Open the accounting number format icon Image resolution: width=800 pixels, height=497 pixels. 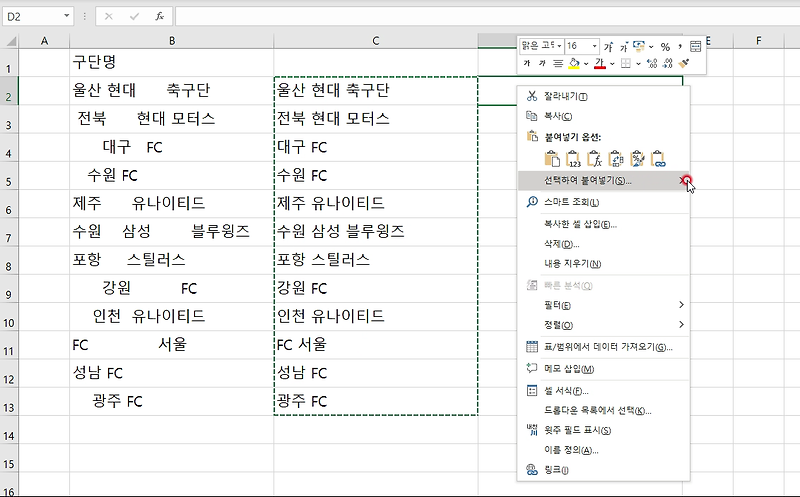639,46
